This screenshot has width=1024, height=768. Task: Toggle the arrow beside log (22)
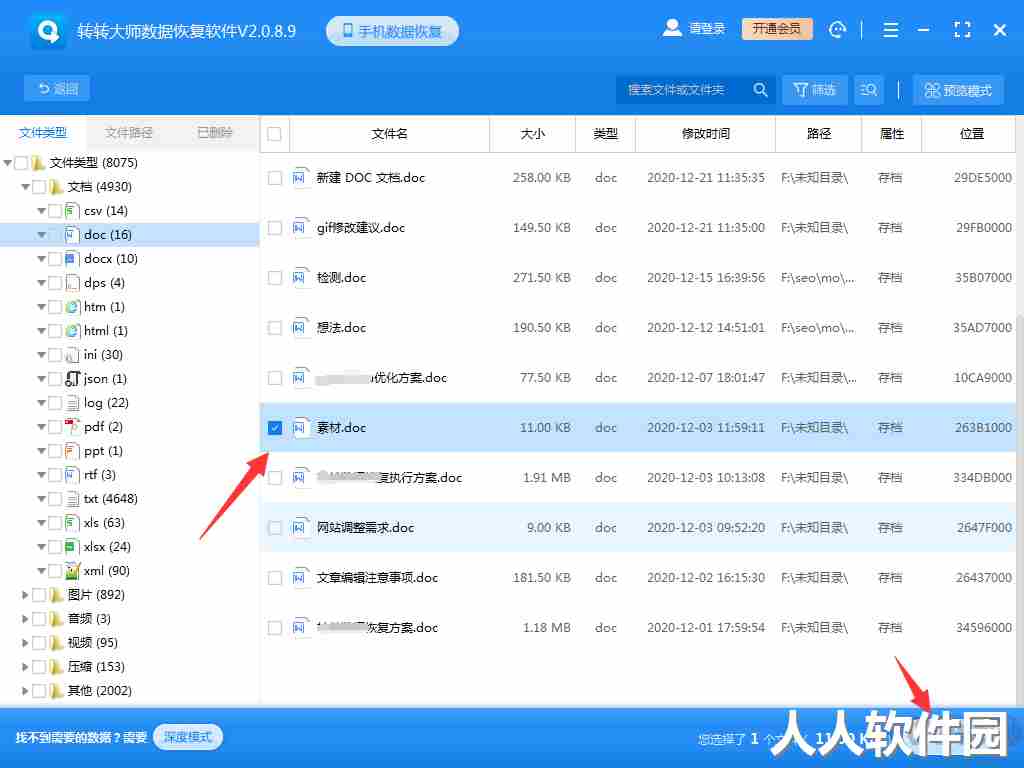tap(41, 403)
